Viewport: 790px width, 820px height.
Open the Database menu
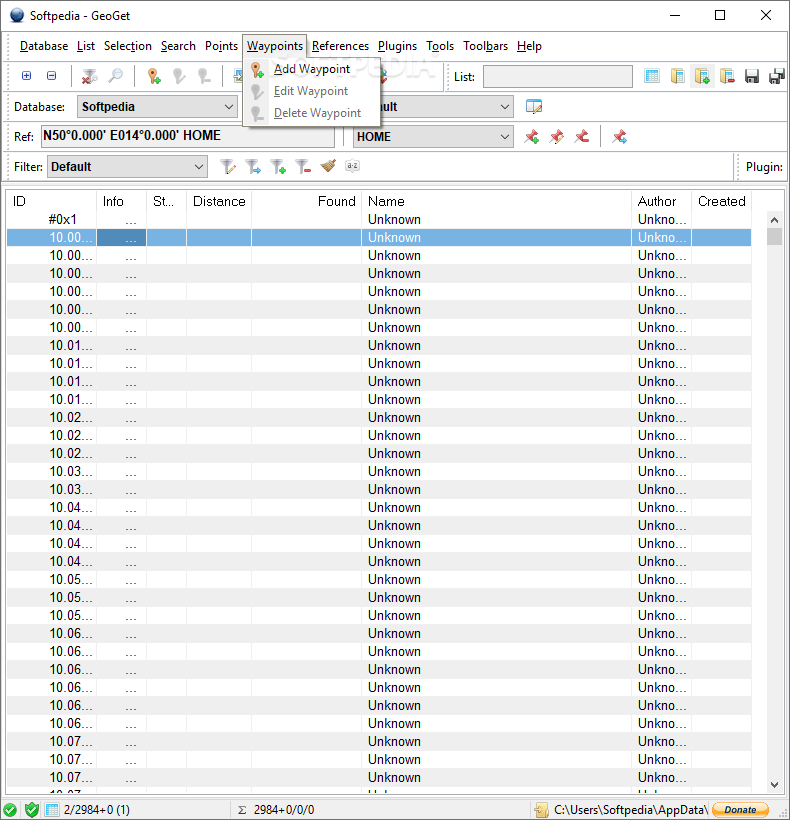tap(44, 46)
